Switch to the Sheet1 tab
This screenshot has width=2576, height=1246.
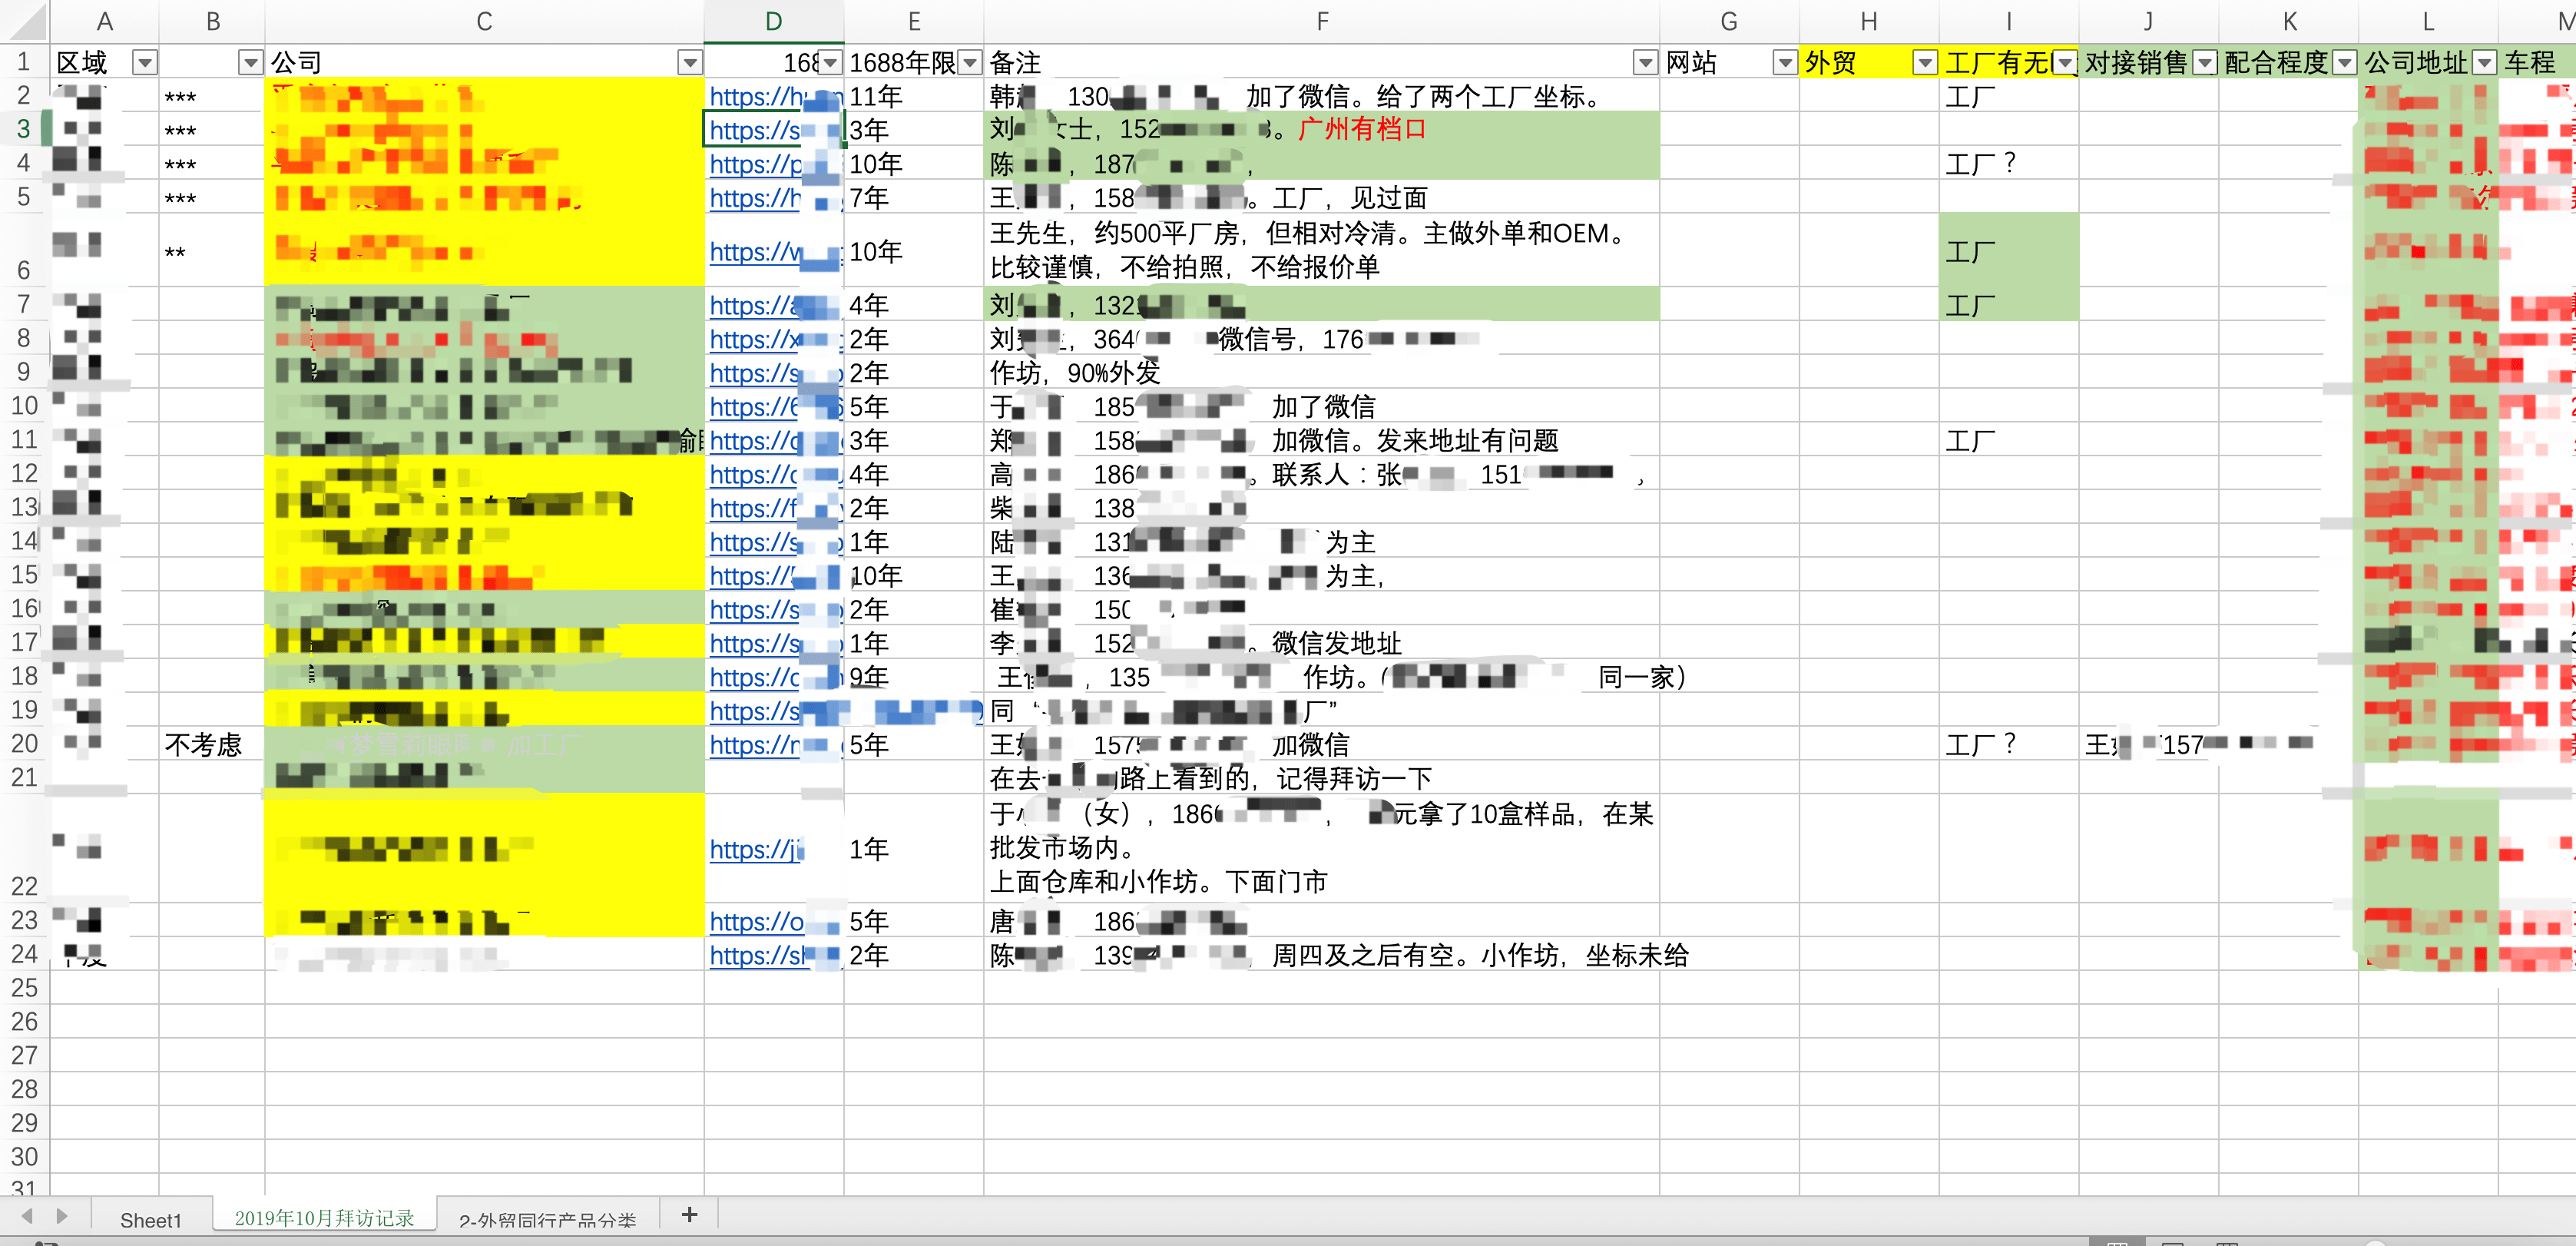click(151, 1220)
